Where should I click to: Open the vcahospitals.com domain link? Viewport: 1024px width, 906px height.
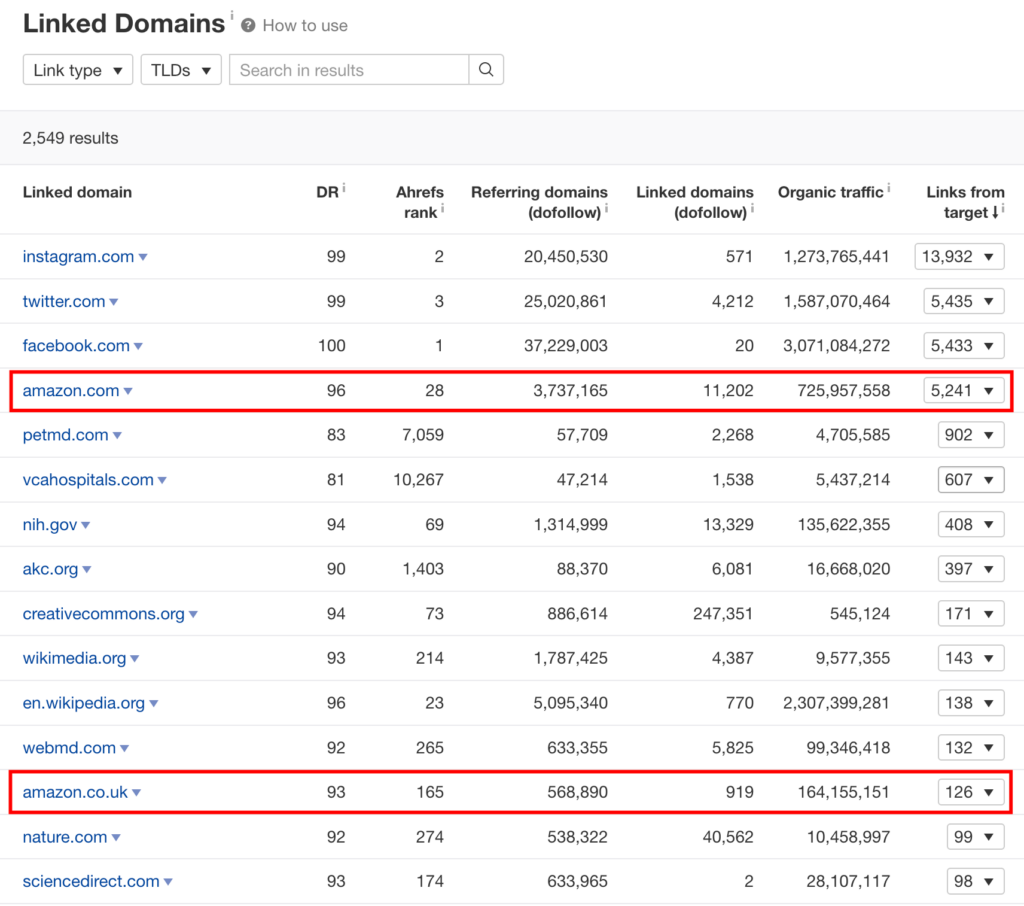coord(88,479)
